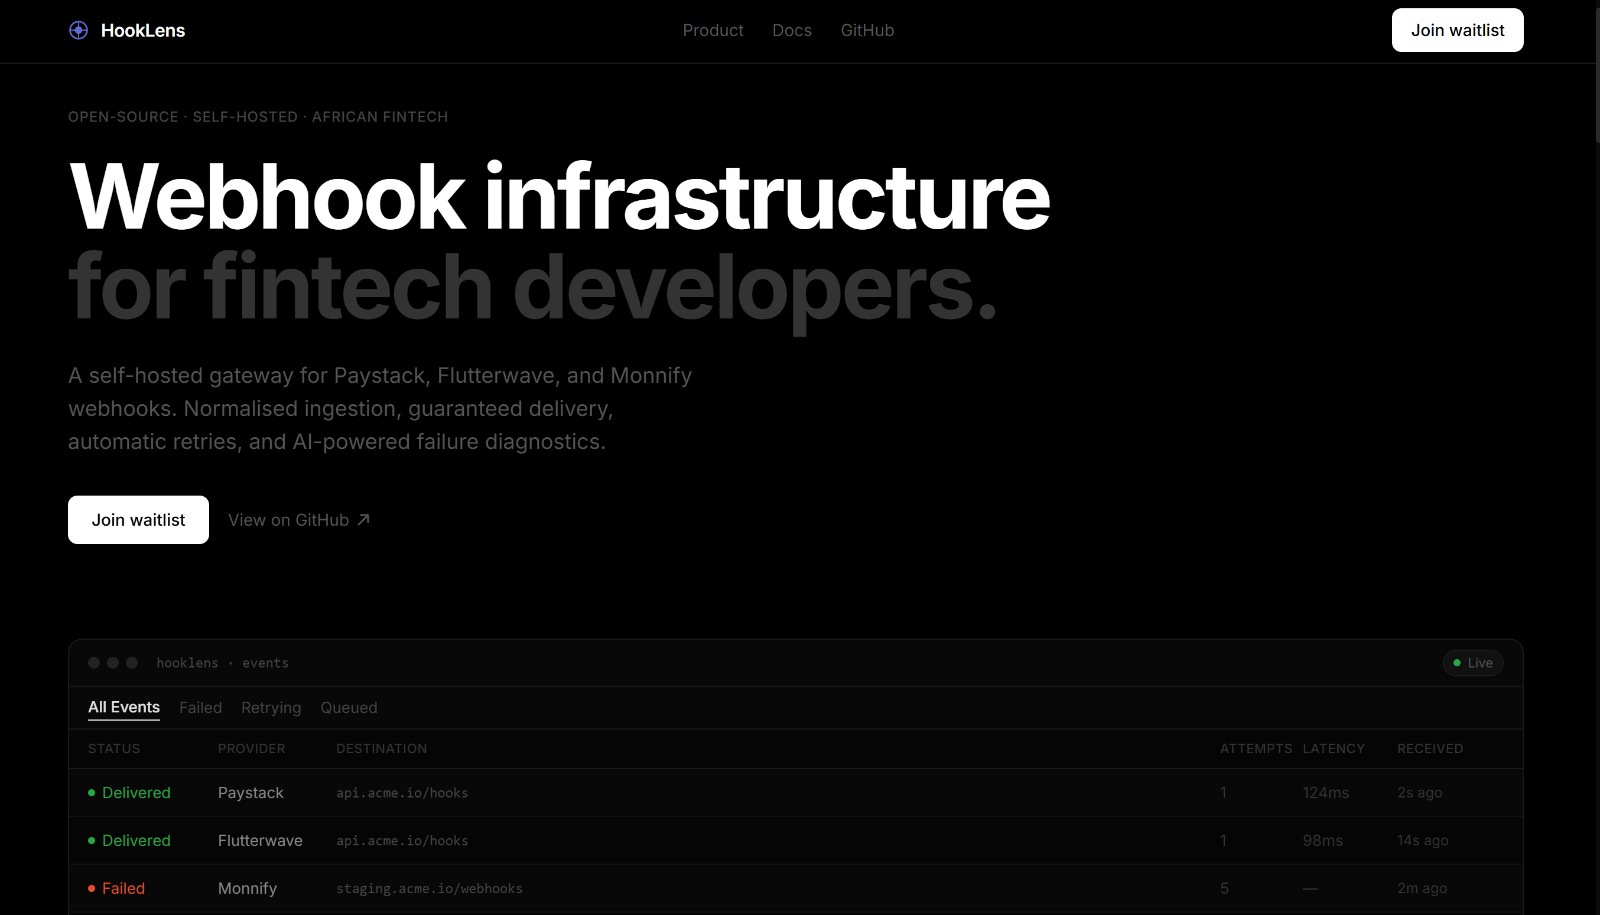Click the 2m ago timestamp
The width and height of the screenshot is (1600, 915).
click(x=1422, y=889)
